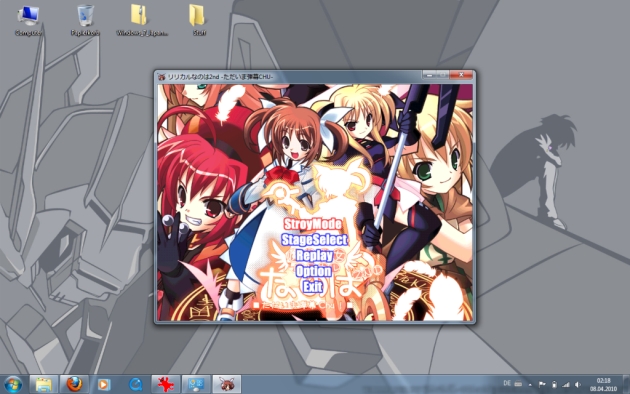Launch Windows Media Player from taskbar
Viewport: 630px width, 394px height.
[104, 384]
